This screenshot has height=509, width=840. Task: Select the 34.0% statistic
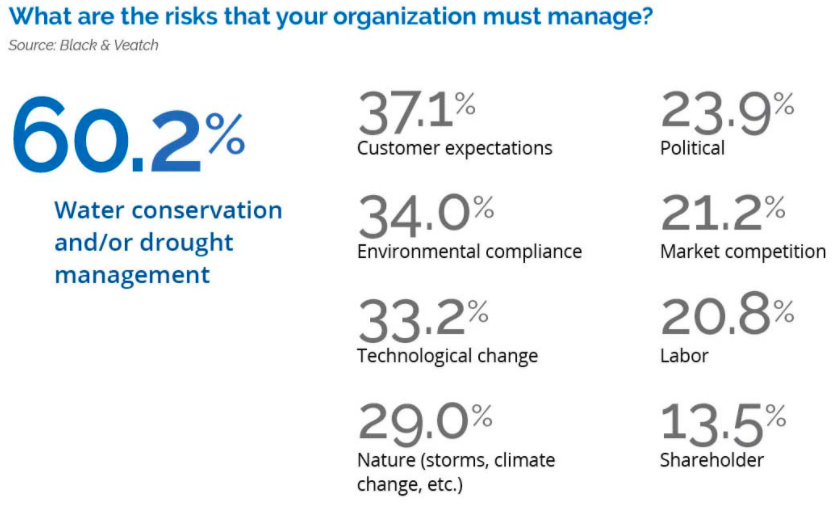[x=426, y=215]
